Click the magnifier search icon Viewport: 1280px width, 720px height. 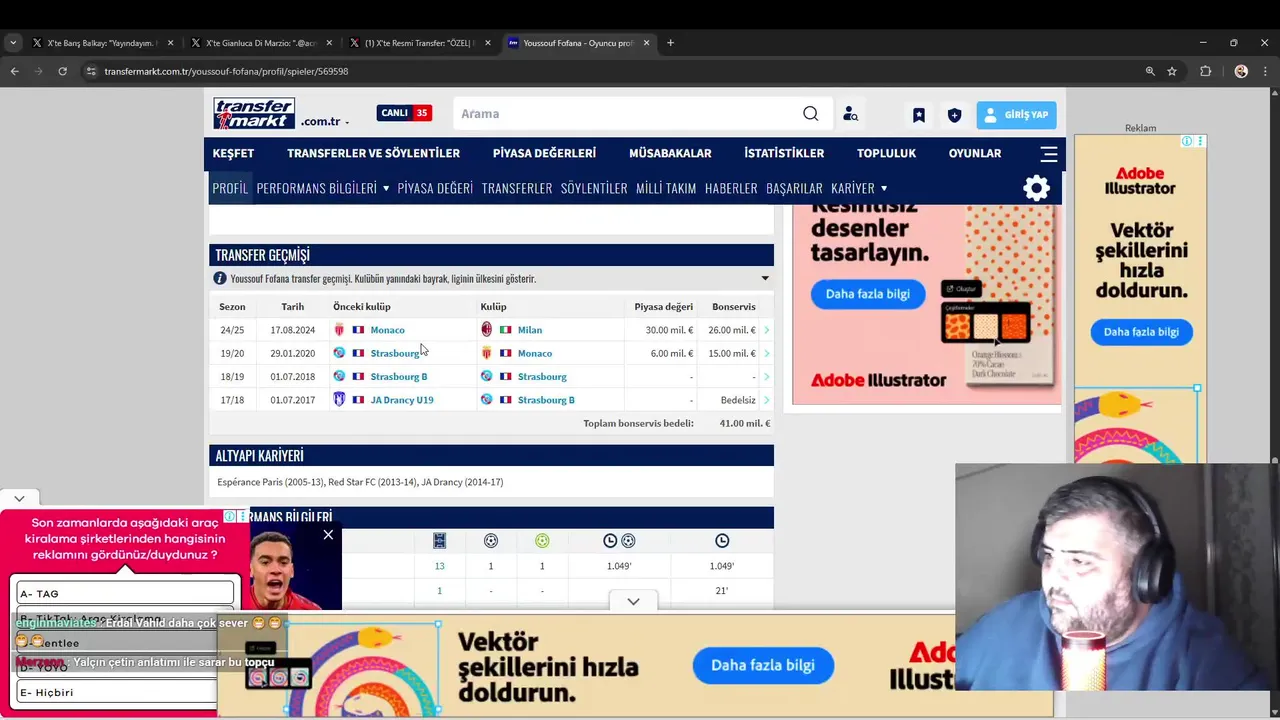(811, 113)
